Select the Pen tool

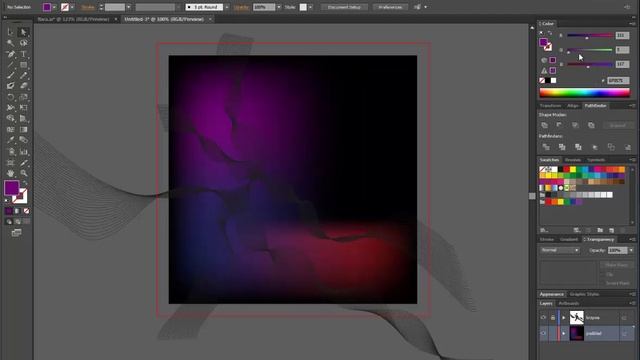tap(11, 54)
